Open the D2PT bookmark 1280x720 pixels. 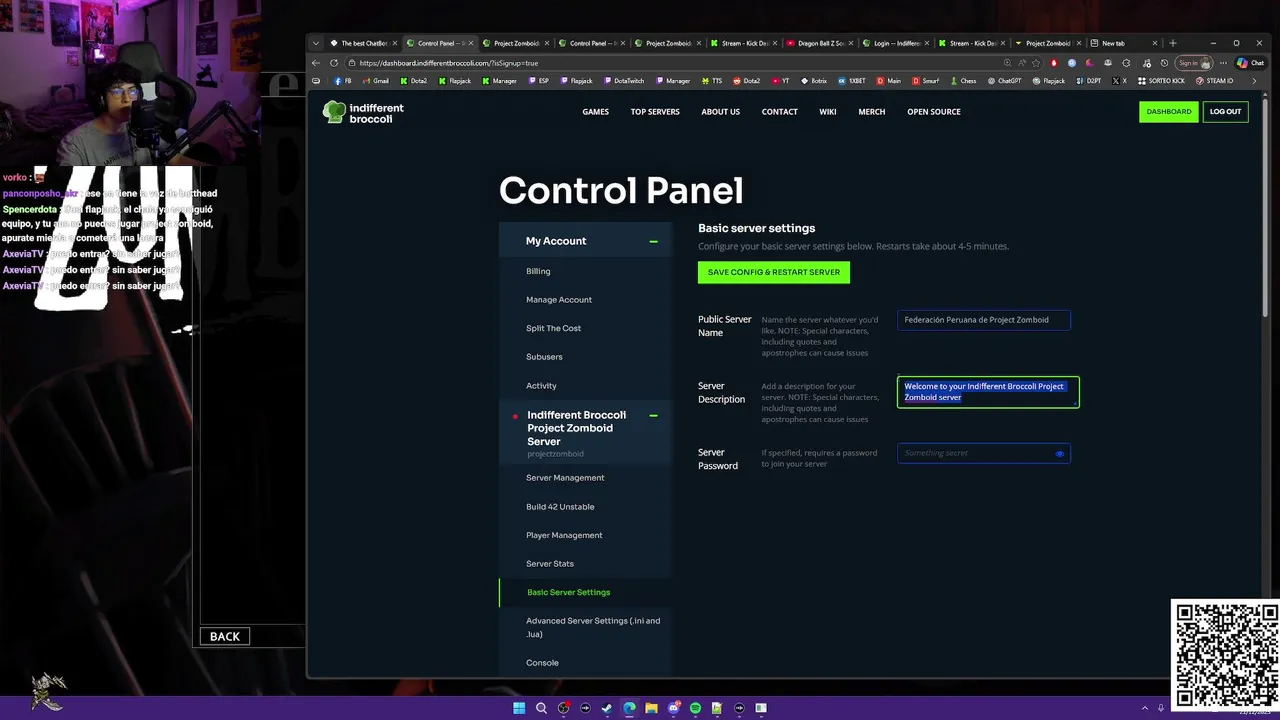1088,81
